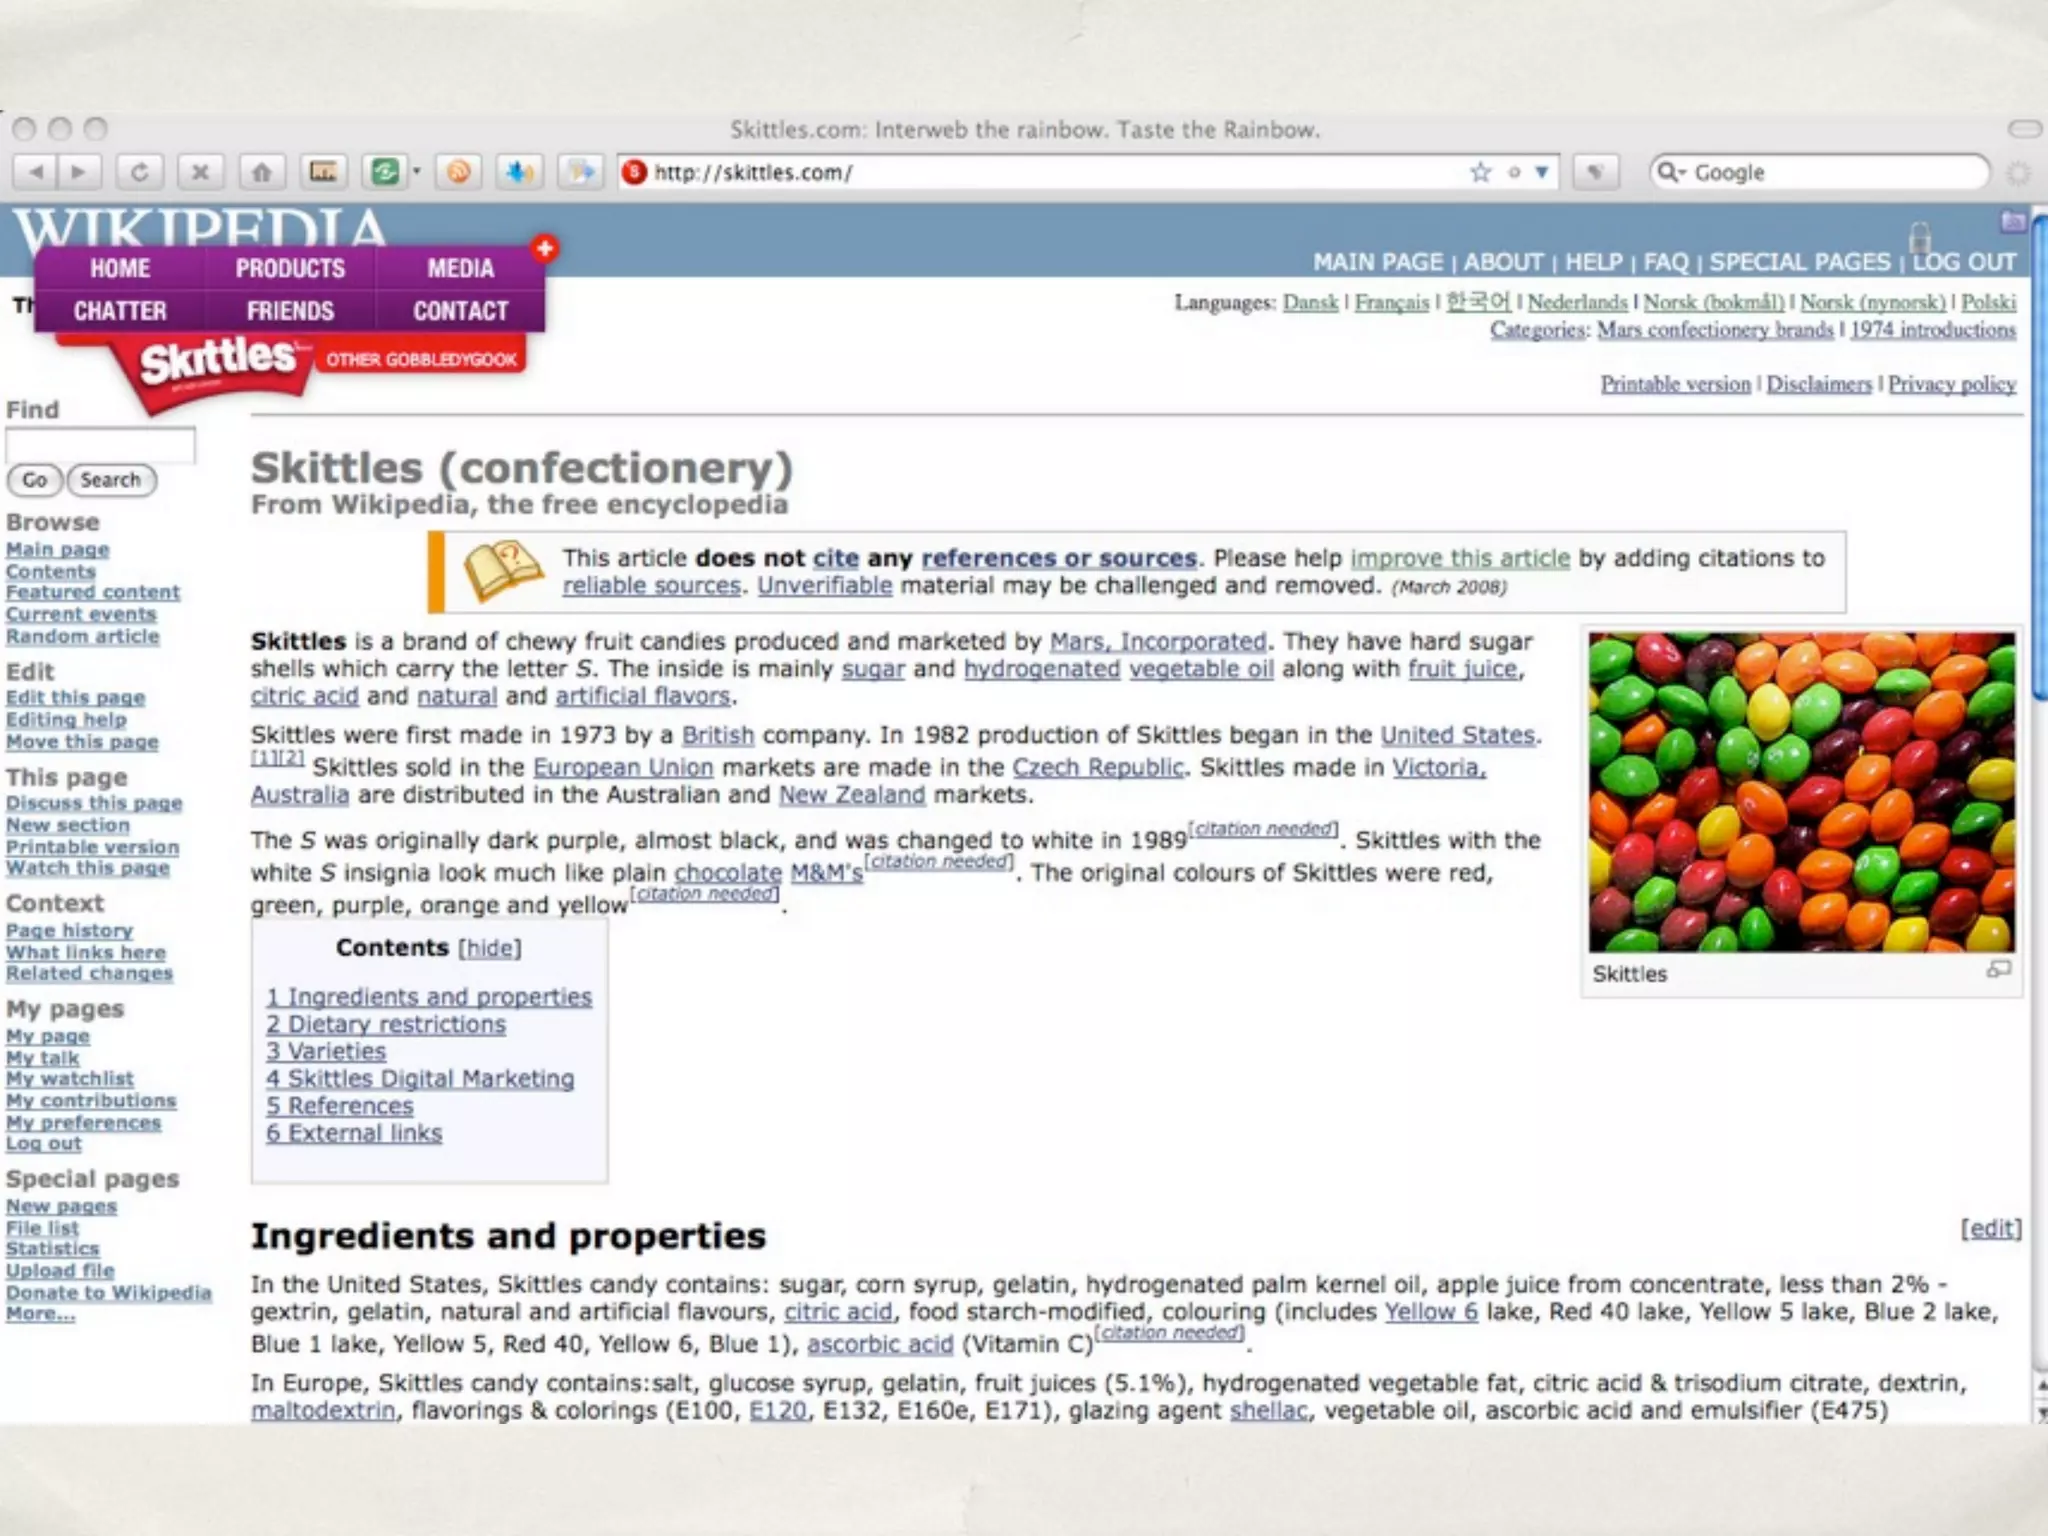The height and width of the screenshot is (1536, 2048).
Task: Click the enlarge icon under Skittles image
Action: (x=1998, y=969)
